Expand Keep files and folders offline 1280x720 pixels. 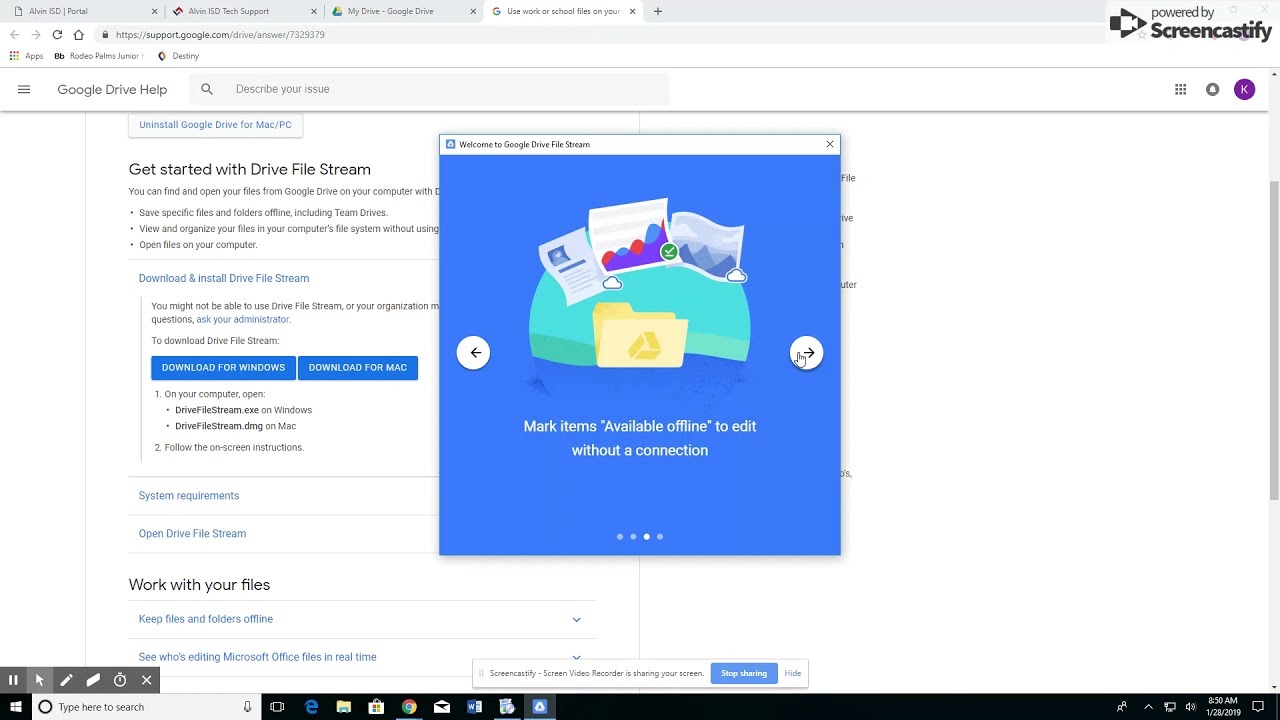coord(206,619)
